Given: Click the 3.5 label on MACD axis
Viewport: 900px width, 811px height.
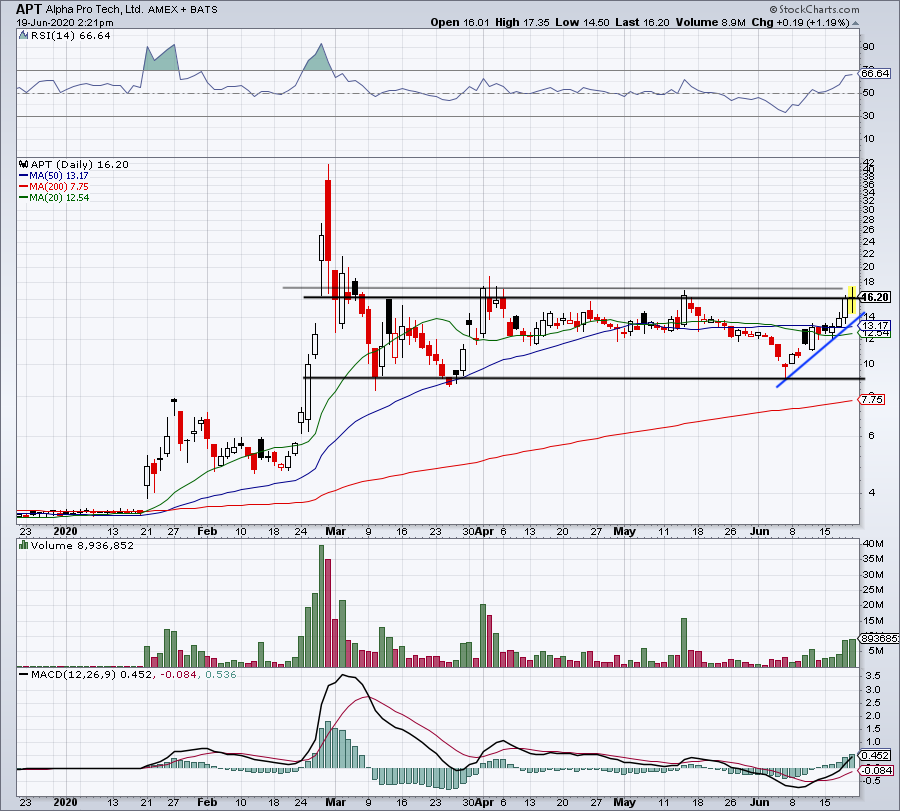Looking at the screenshot, I should tap(872, 676).
